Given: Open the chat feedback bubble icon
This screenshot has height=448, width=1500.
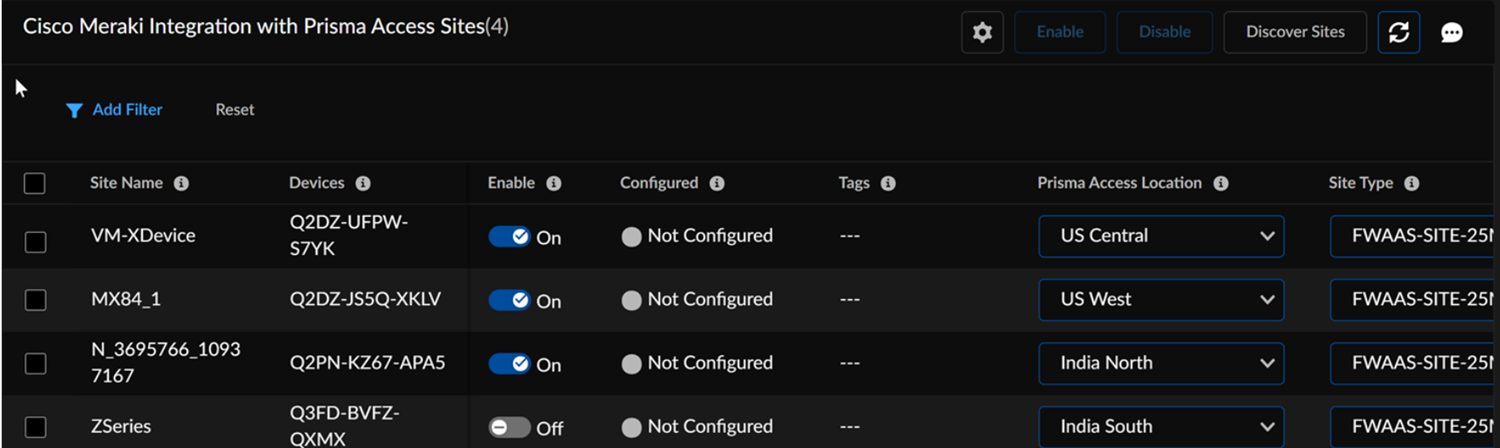Looking at the screenshot, I should [1452, 33].
